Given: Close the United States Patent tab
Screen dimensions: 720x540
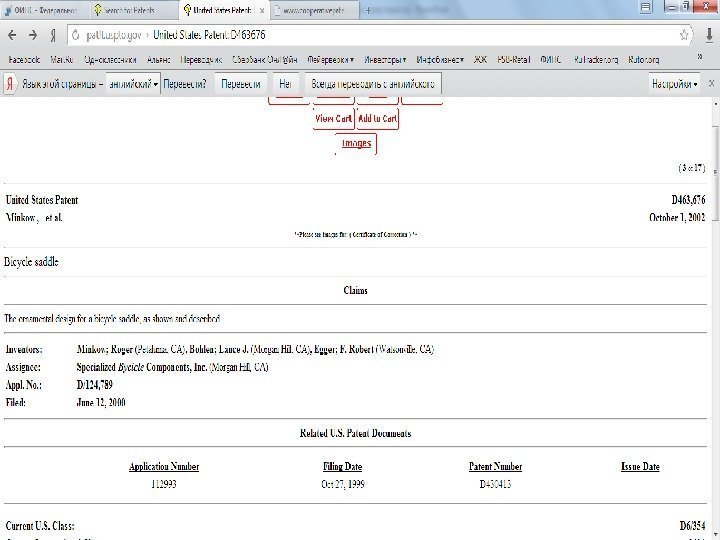Looking at the screenshot, I should pos(262,10).
